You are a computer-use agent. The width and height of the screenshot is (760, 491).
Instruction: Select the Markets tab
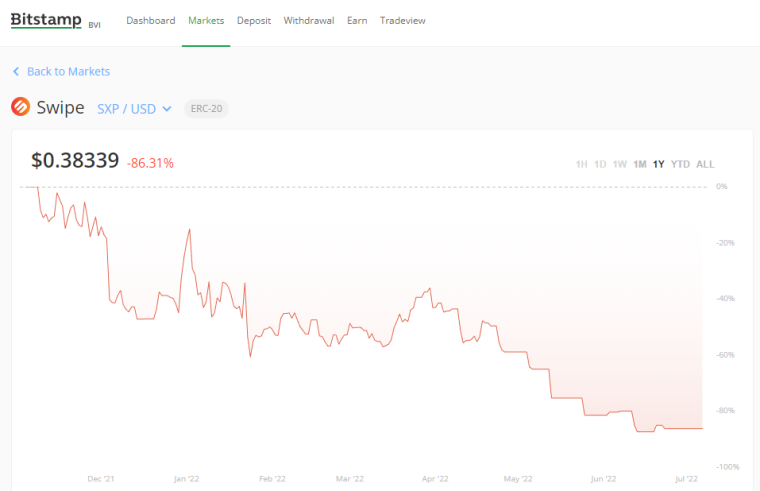(x=206, y=20)
